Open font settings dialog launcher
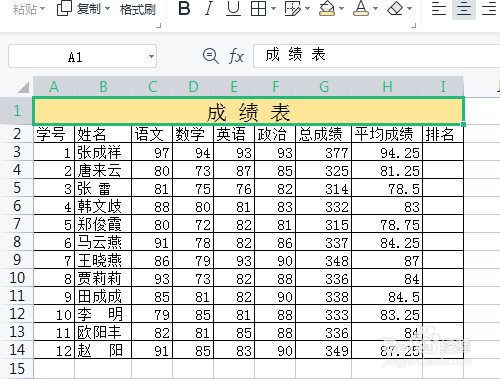This screenshot has width=500, height=379. coord(414,25)
